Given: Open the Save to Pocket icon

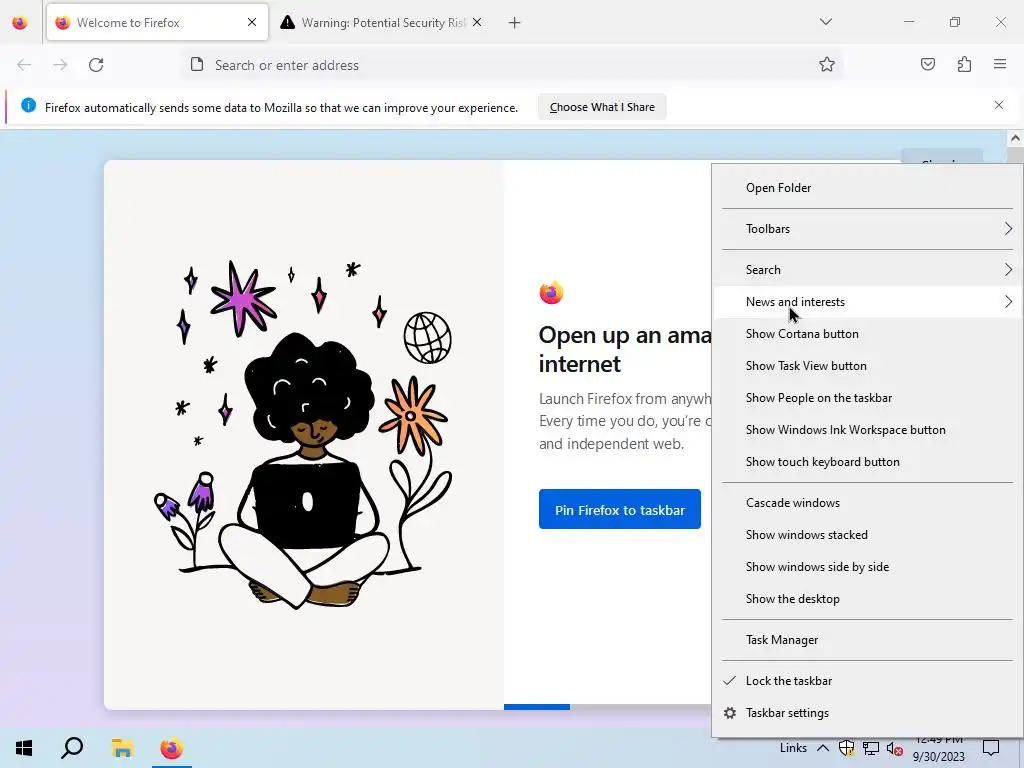Looking at the screenshot, I should (928, 65).
